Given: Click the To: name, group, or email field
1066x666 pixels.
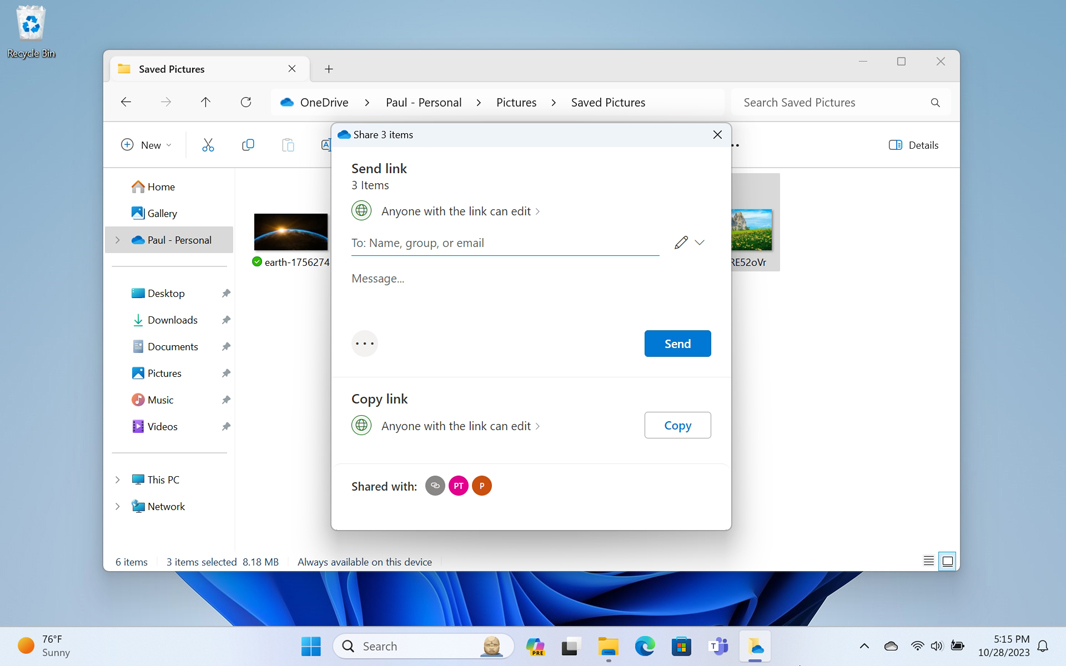Looking at the screenshot, I should (x=505, y=243).
